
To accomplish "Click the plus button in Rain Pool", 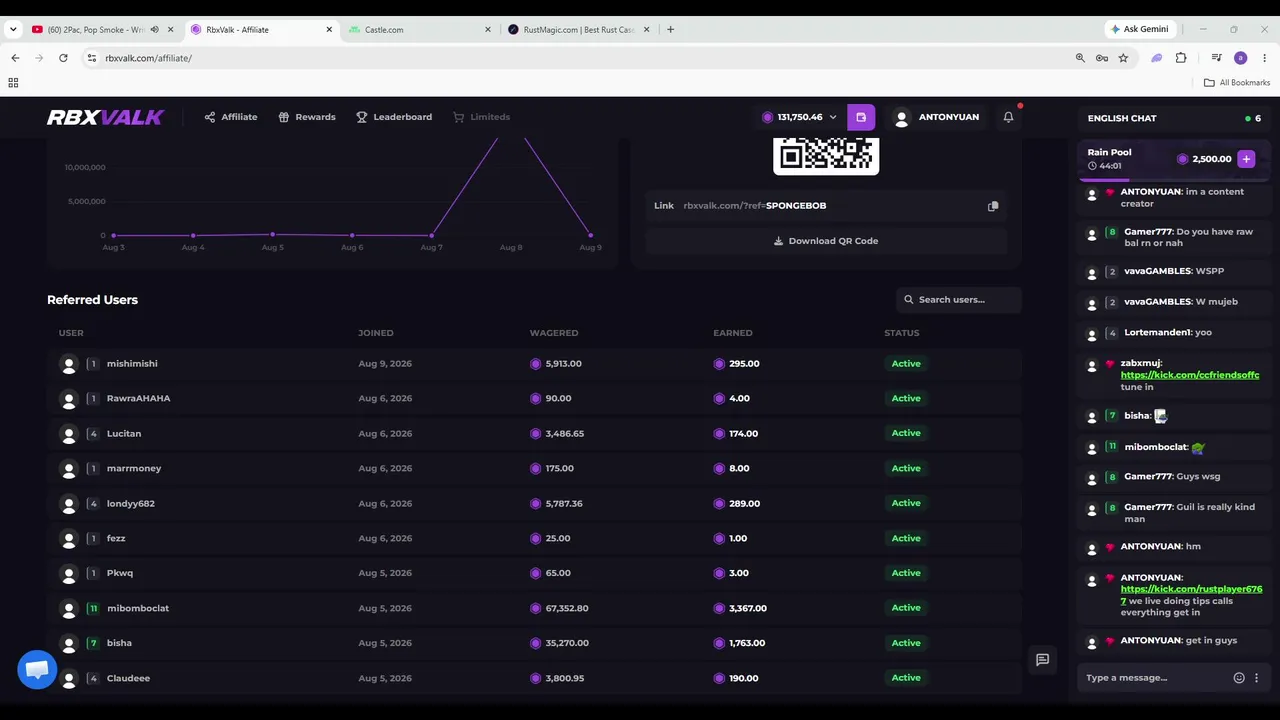I will (x=1246, y=159).
